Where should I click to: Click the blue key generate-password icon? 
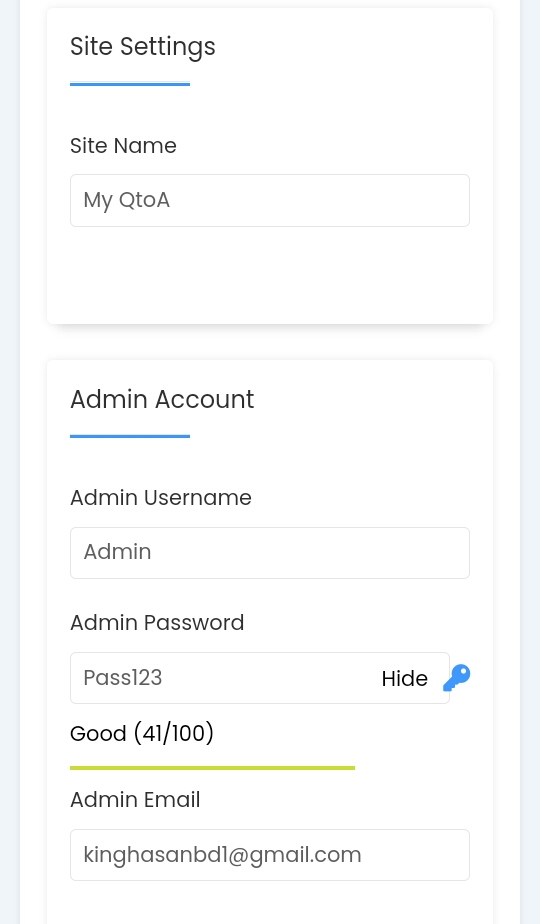click(x=457, y=678)
